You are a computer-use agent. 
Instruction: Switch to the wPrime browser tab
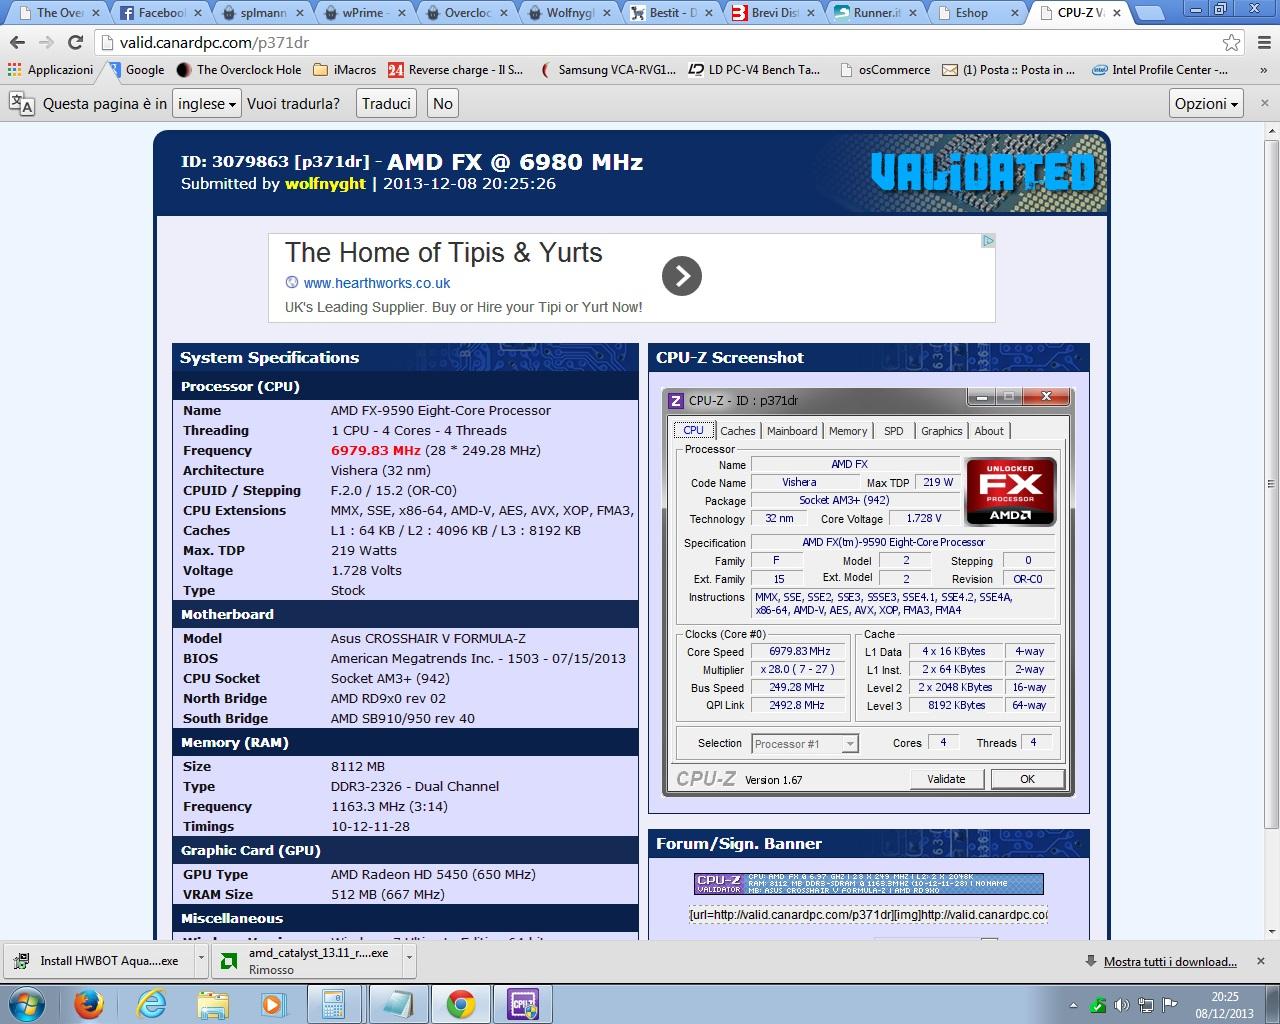tap(363, 13)
